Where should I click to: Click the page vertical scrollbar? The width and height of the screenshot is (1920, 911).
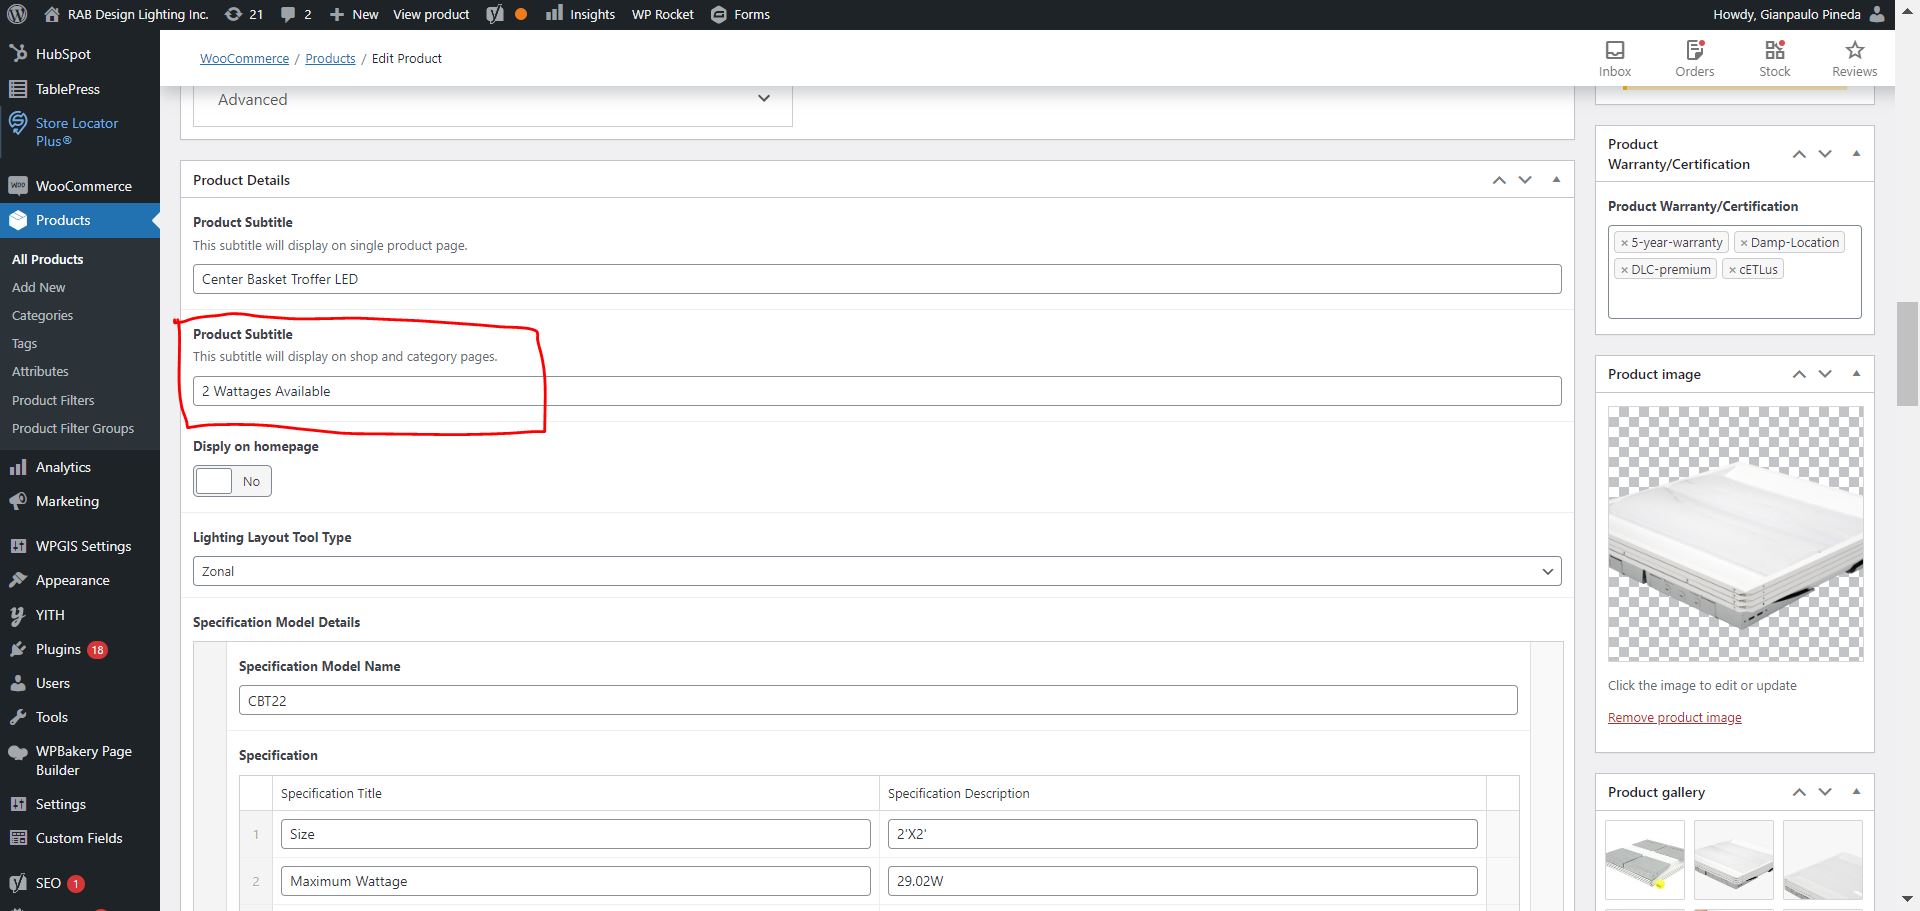point(1907,353)
